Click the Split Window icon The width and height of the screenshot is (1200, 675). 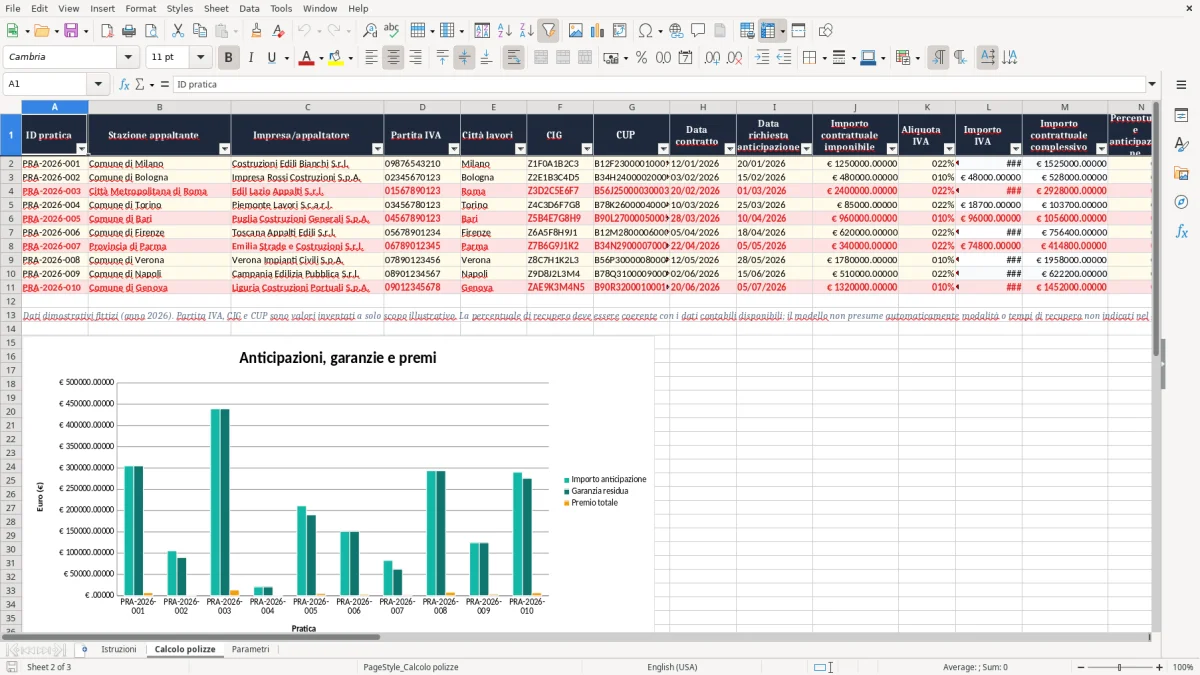point(799,31)
